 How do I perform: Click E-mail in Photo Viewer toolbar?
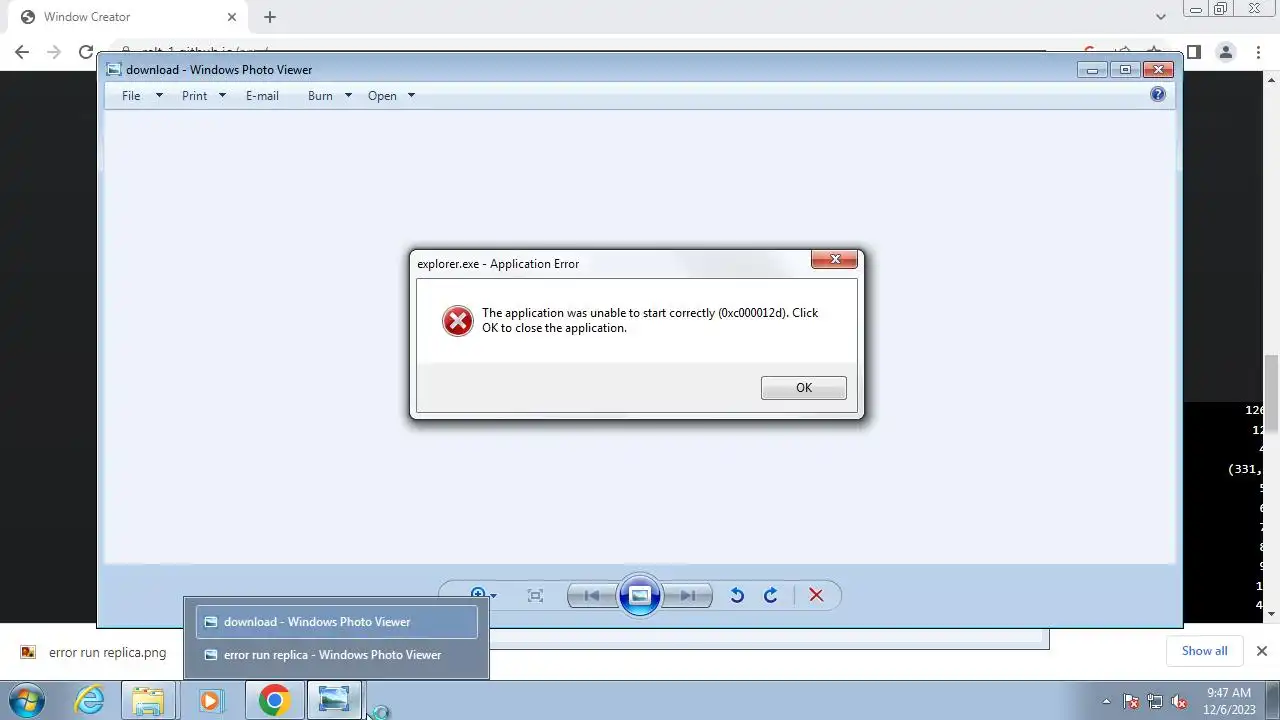[262, 96]
